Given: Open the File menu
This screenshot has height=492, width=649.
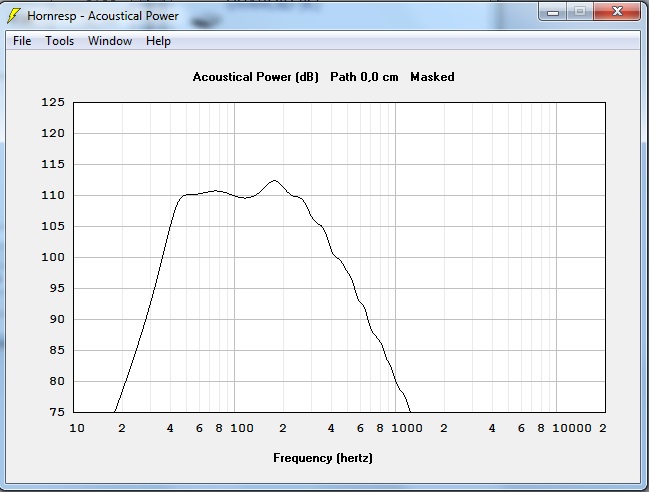Looking at the screenshot, I should pos(22,41).
